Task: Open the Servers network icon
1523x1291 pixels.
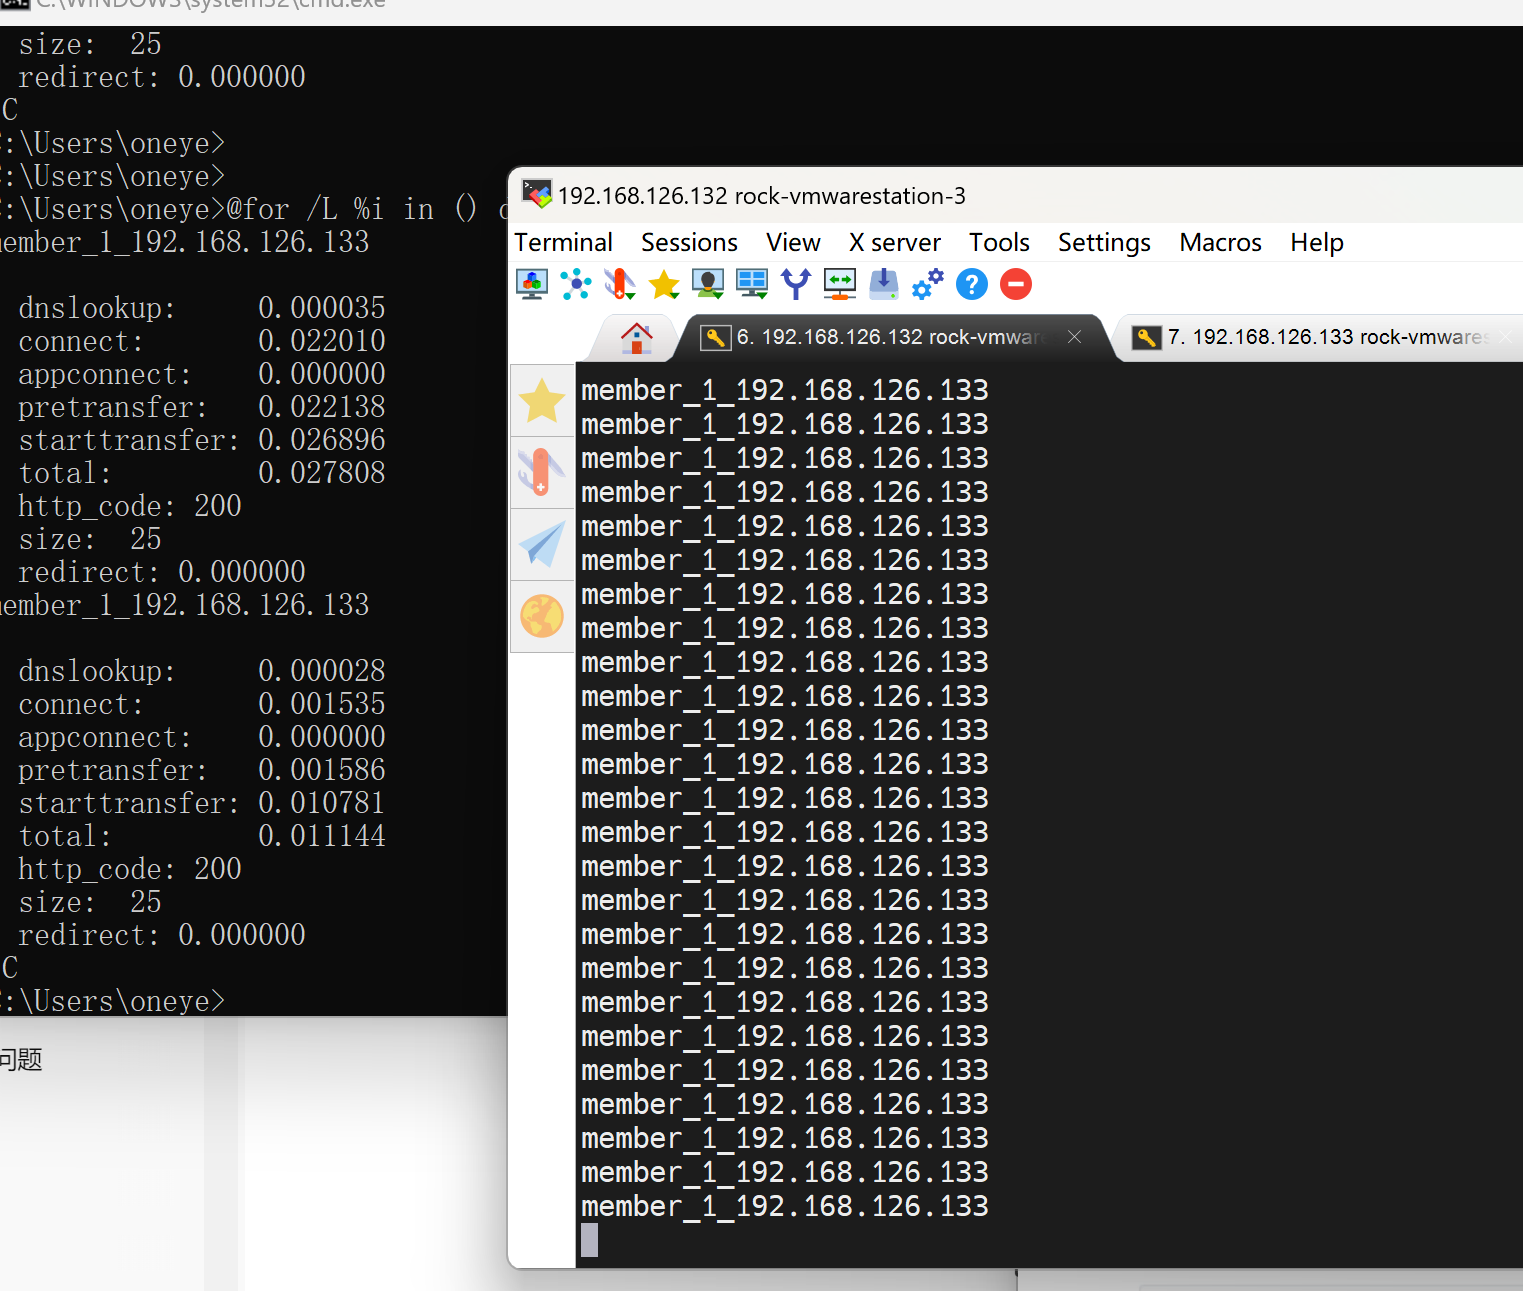Action: click(x=575, y=285)
